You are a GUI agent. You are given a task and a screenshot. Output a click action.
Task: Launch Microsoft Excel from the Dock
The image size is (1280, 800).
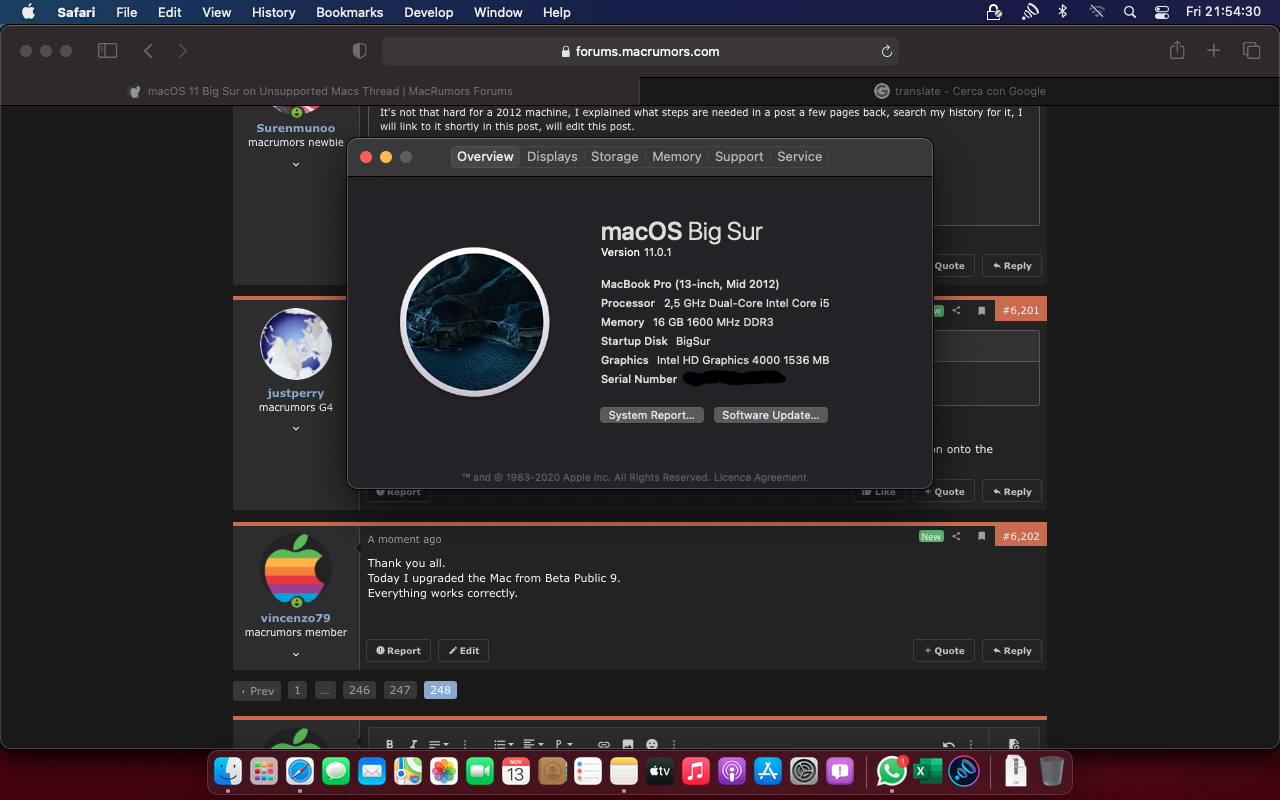tap(927, 771)
